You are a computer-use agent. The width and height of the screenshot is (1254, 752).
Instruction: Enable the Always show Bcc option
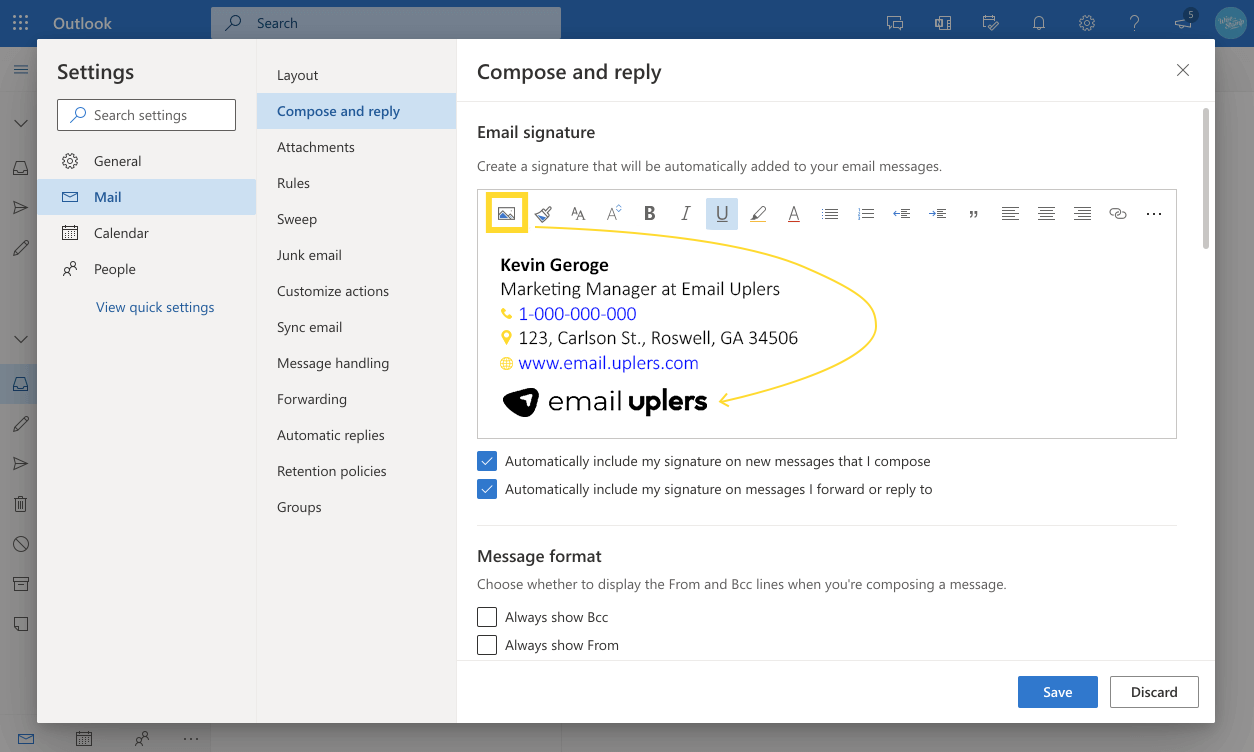[487, 617]
